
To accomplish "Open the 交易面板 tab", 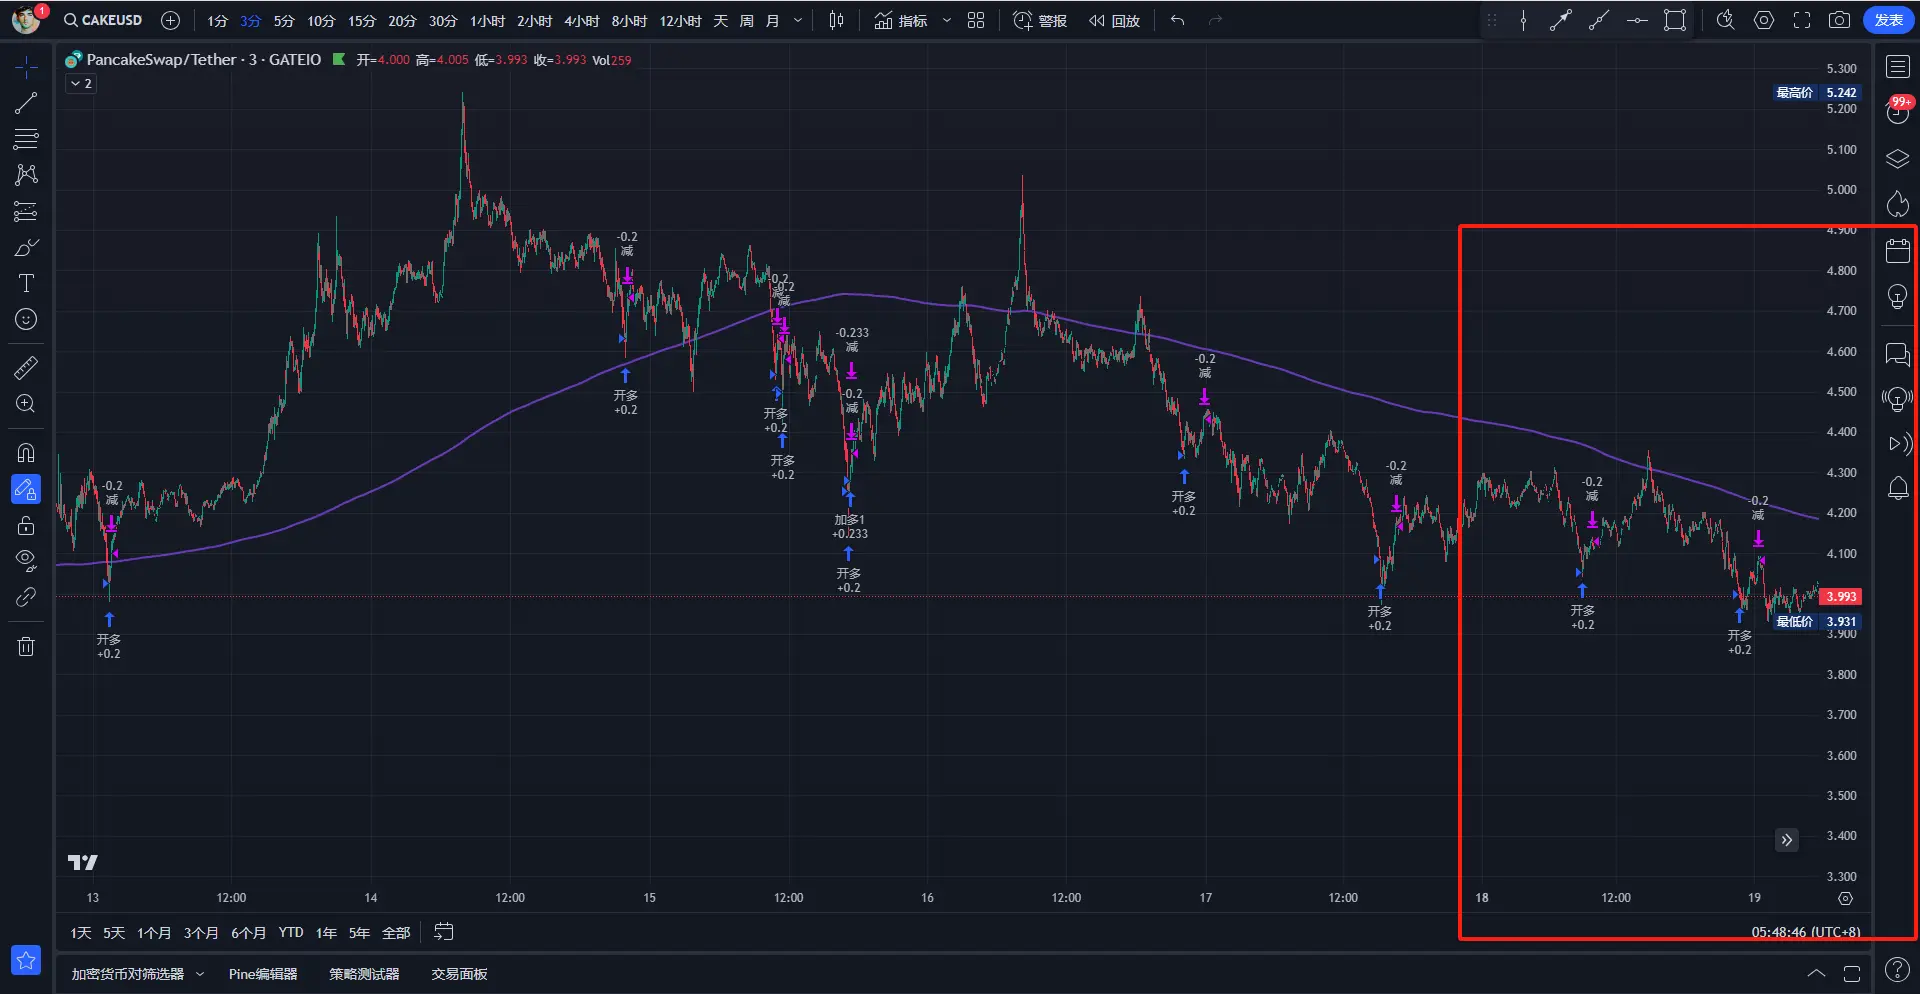I will [459, 974].
